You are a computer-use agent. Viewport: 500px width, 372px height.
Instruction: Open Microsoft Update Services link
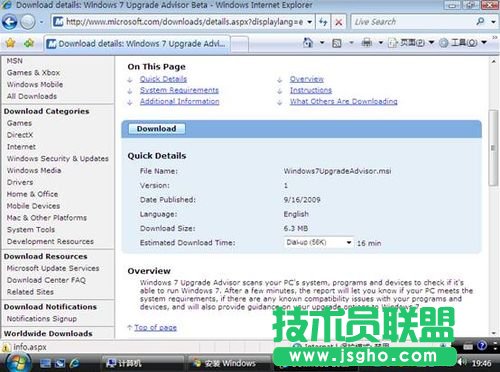53,268
